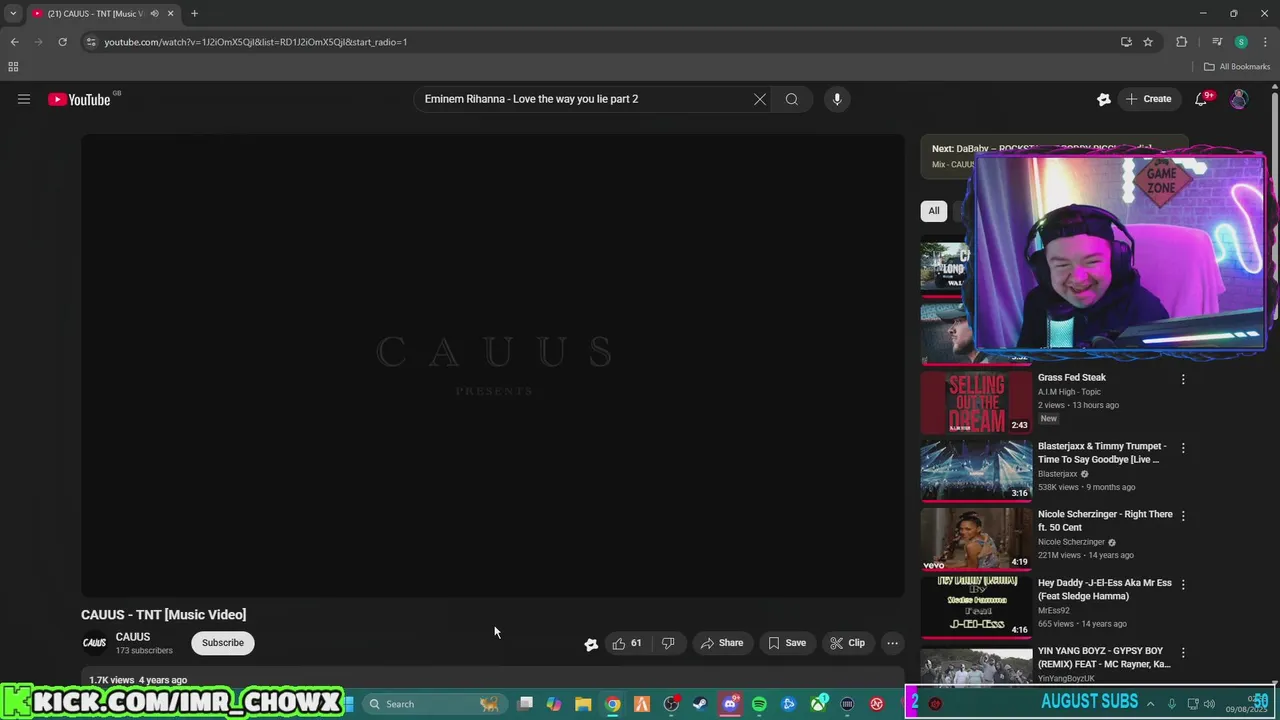Open Discord from the taskbar
The image size is (1280, 720).
[730, 704]
